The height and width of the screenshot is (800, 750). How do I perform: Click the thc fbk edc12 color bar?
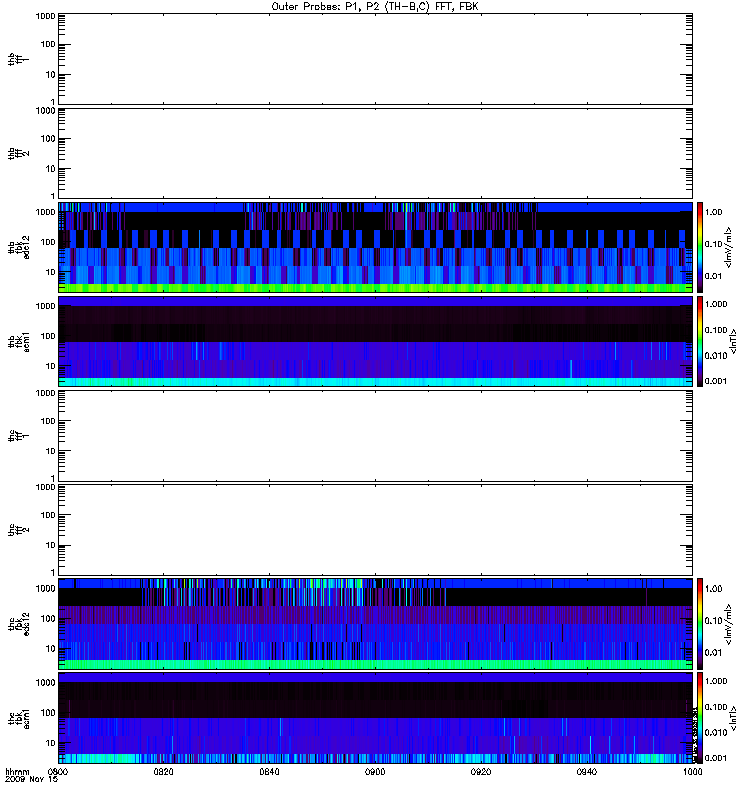point(700,624)
